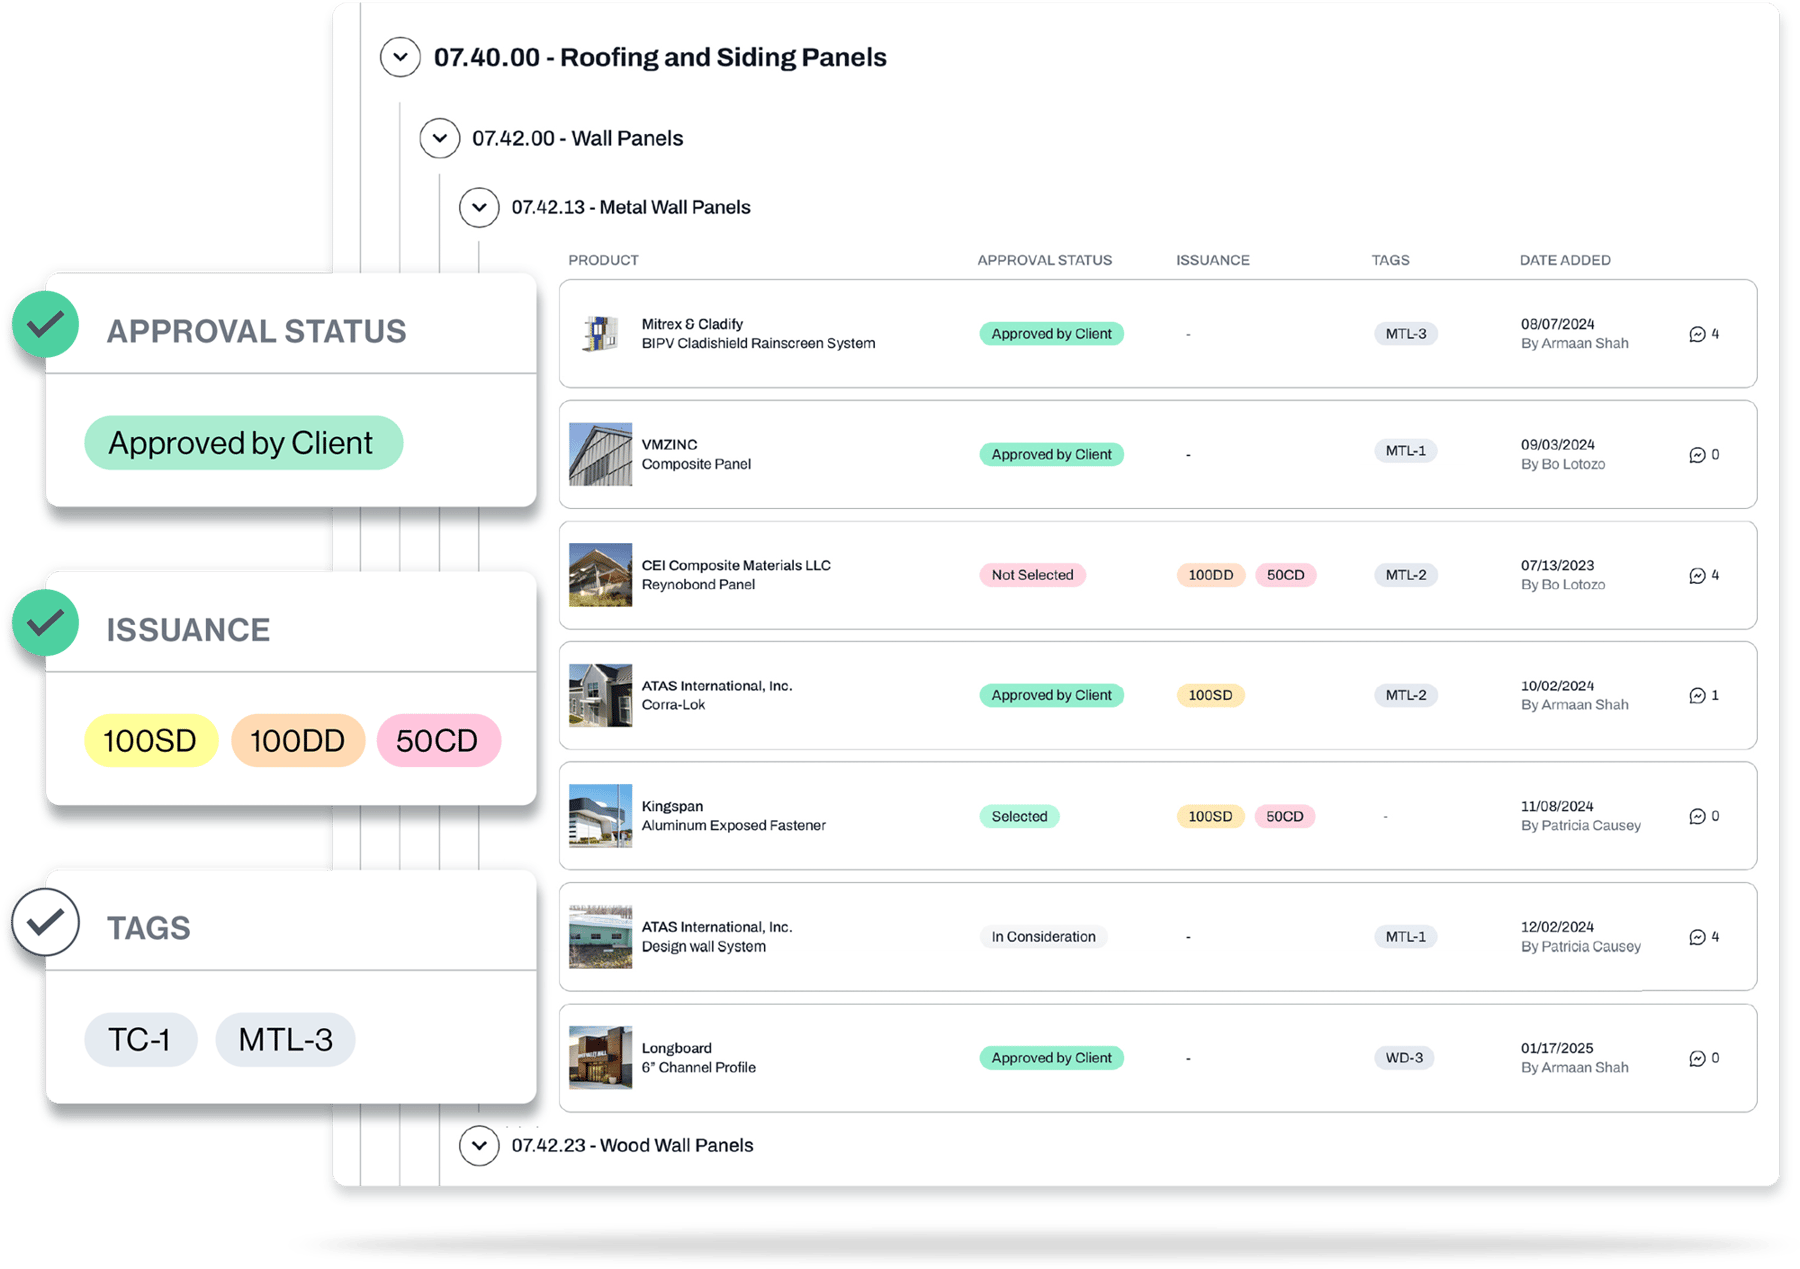Click the APPROVAL STATUS column header
Viewport: 1800px width, 1269px height.
(x=1043, y=260)
